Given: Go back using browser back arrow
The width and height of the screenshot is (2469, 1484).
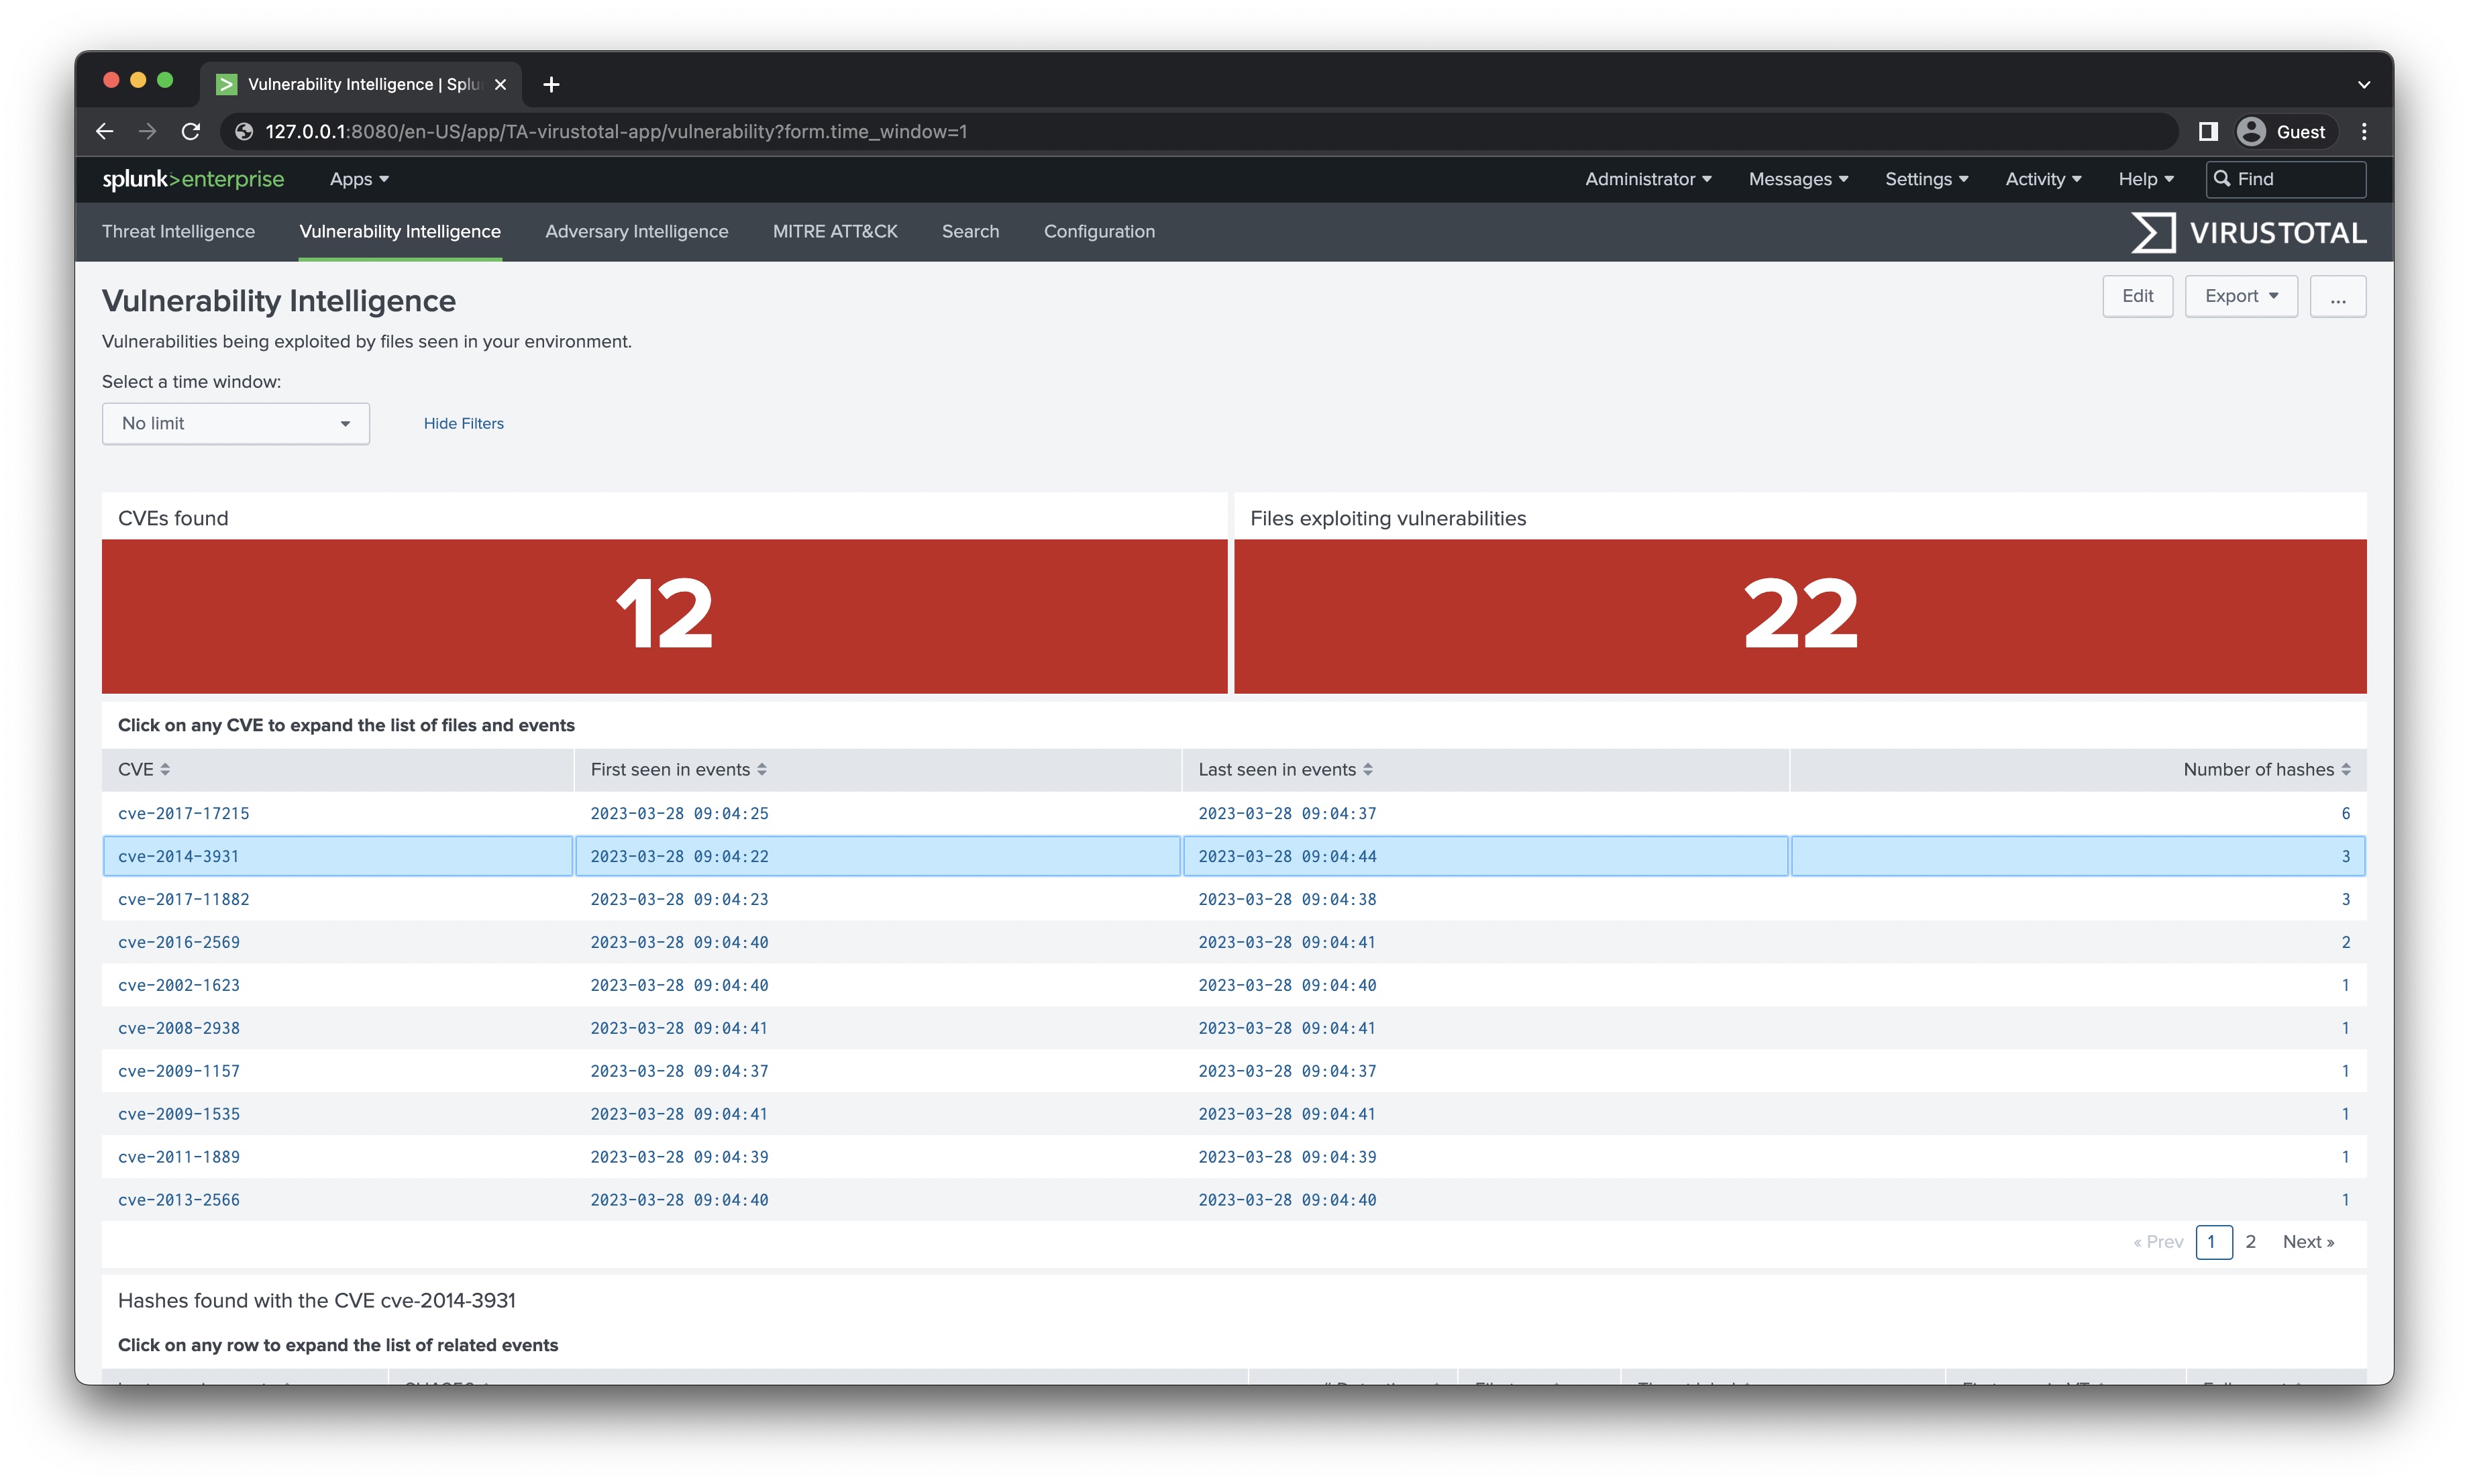Looking at the screenshot, I should tap(105, 131).
